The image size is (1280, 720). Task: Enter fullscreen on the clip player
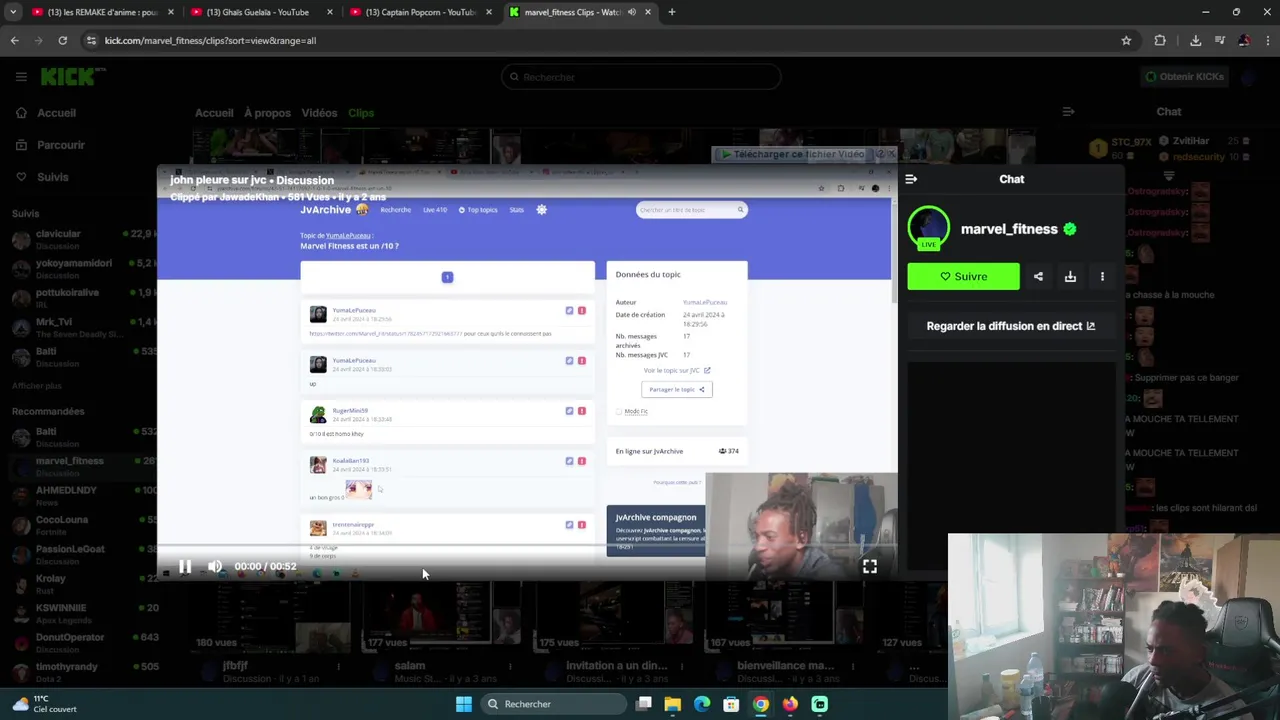click(870, 566)
